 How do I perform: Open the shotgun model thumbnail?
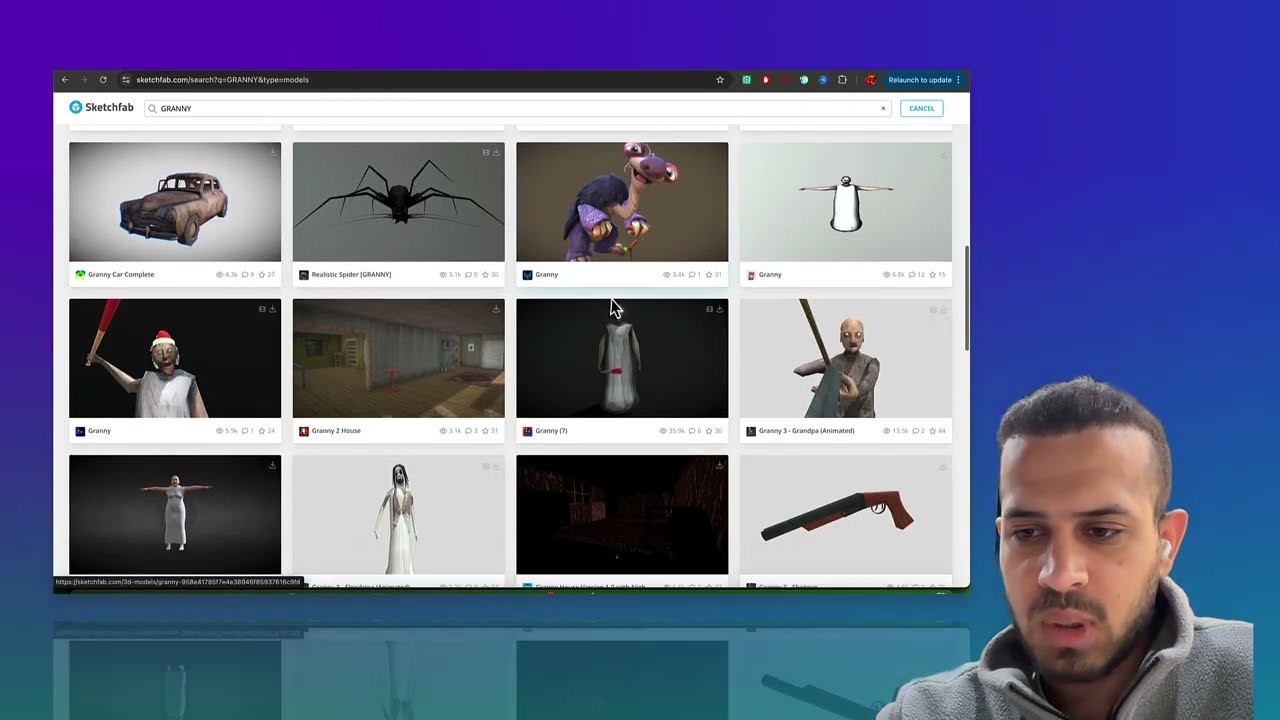(x=845, y=515)
